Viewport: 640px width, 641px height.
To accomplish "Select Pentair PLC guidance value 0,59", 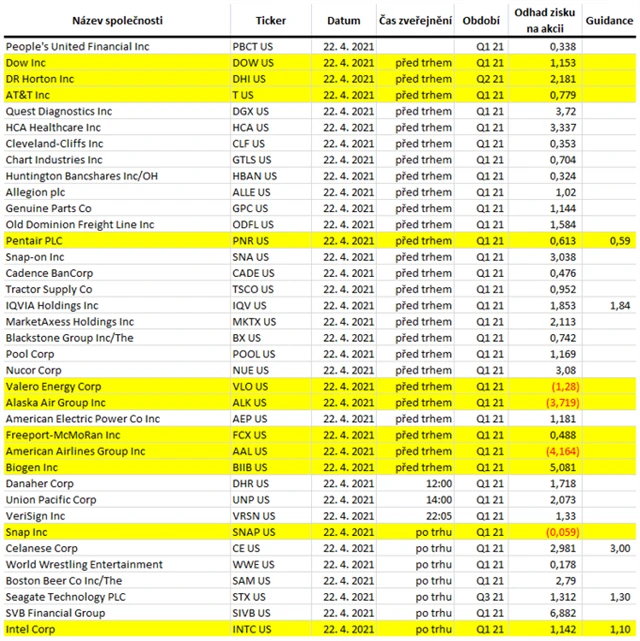I will pyautogui.click(x=620, y=241).
